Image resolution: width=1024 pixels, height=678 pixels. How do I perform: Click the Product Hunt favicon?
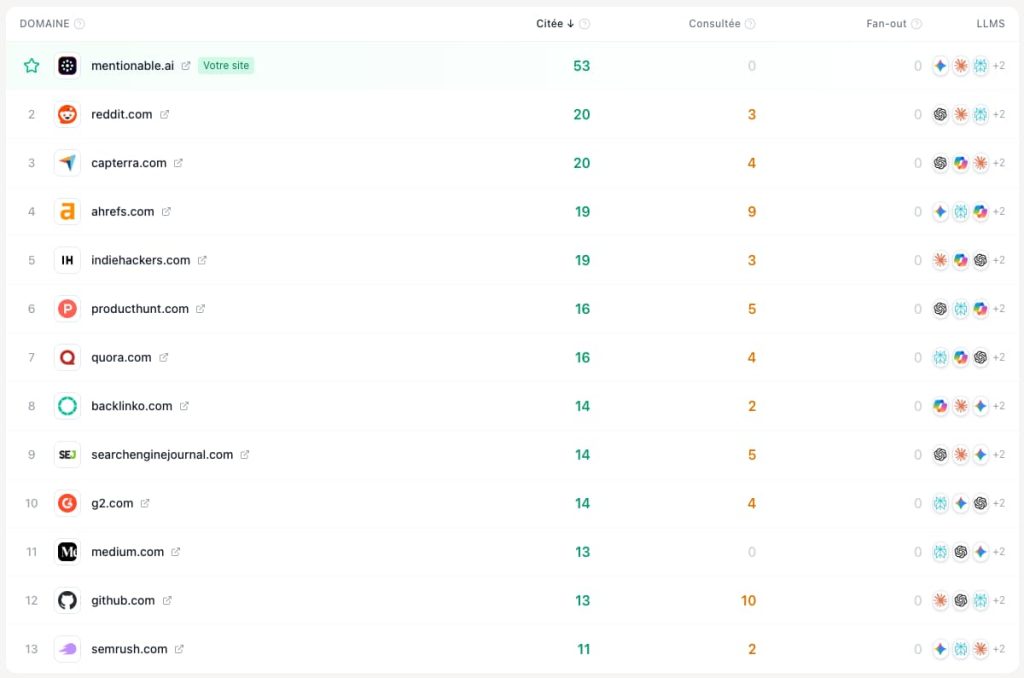(x=67, y=309)
